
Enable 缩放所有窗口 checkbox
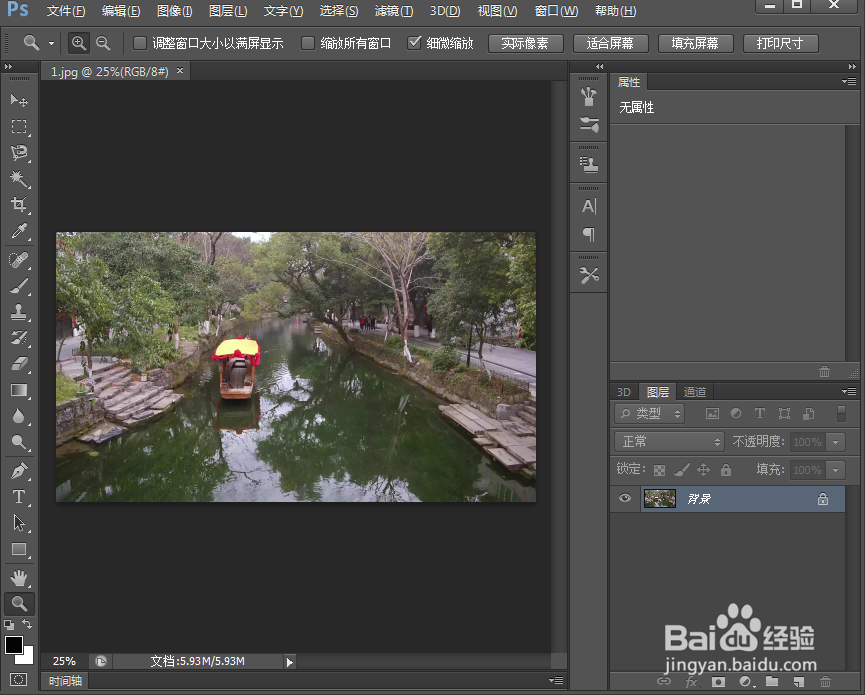click(308, 43)
